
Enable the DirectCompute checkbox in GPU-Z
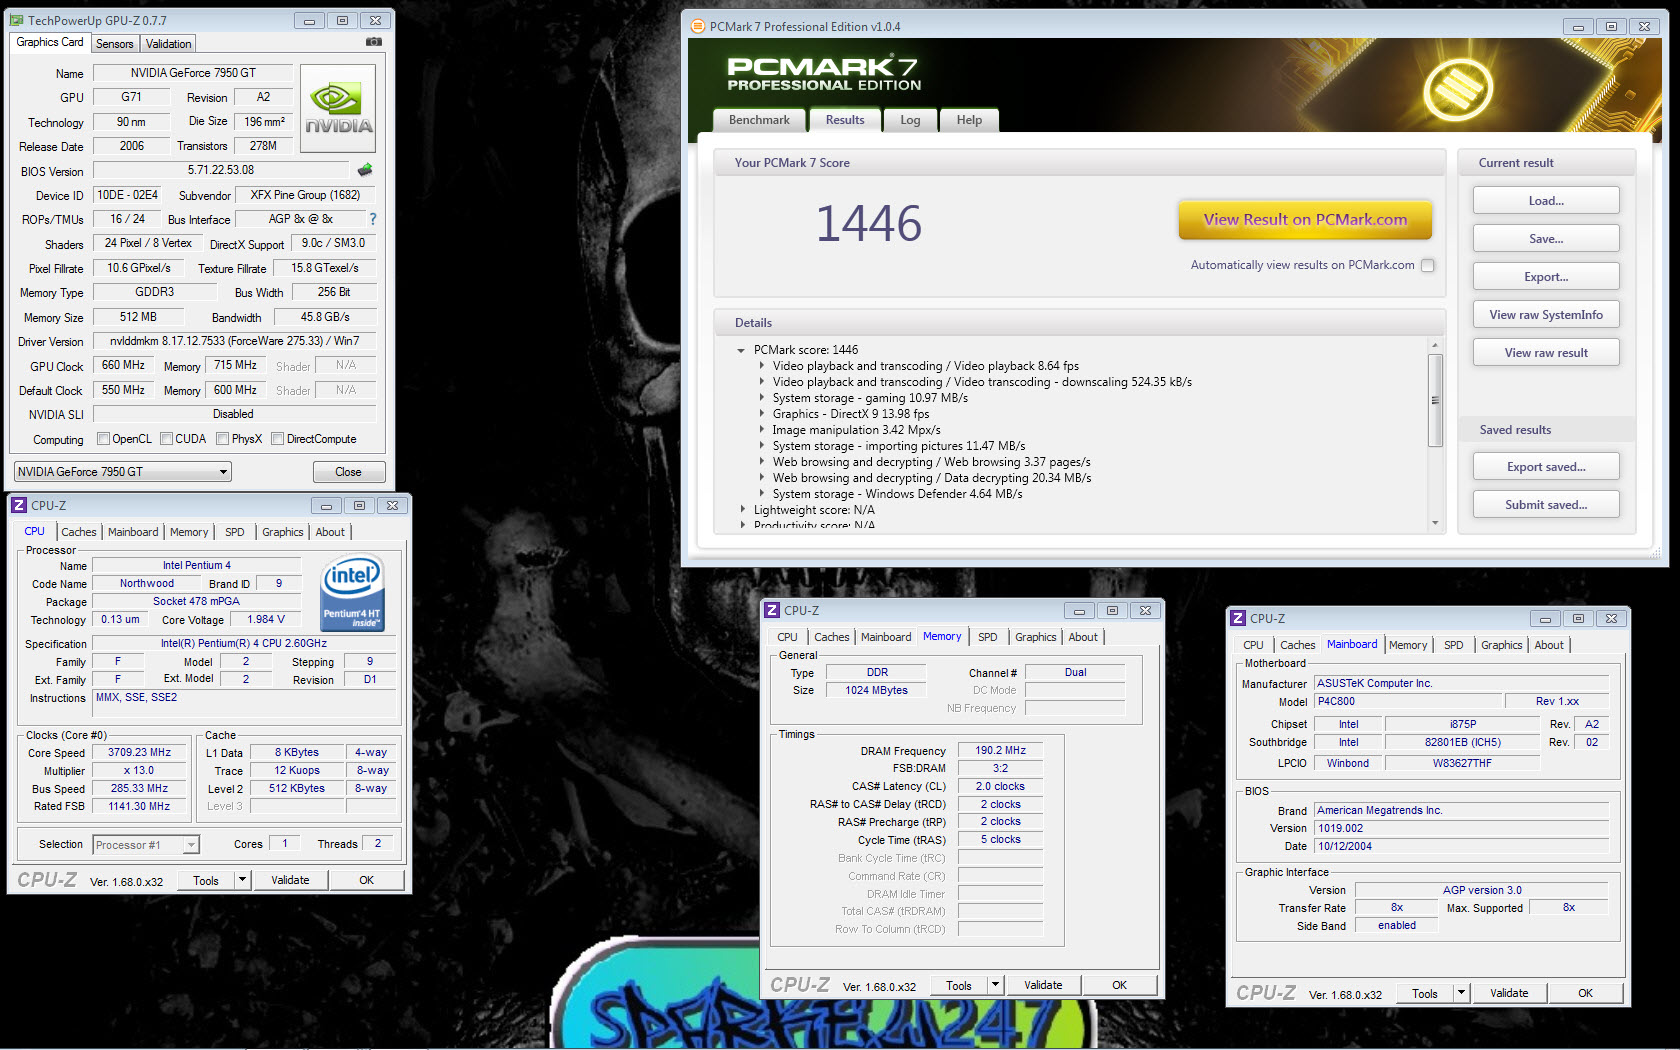[x=277, y=438]
